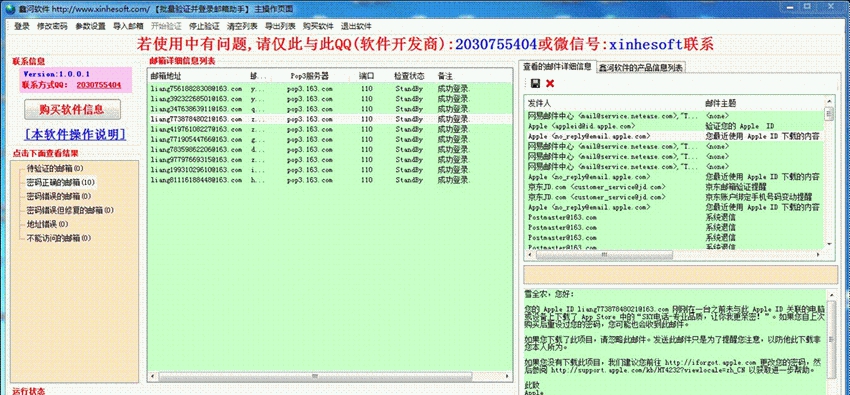
Task: Select mailbox liang419761082270163.com row
Action: [x=330, y=129]
